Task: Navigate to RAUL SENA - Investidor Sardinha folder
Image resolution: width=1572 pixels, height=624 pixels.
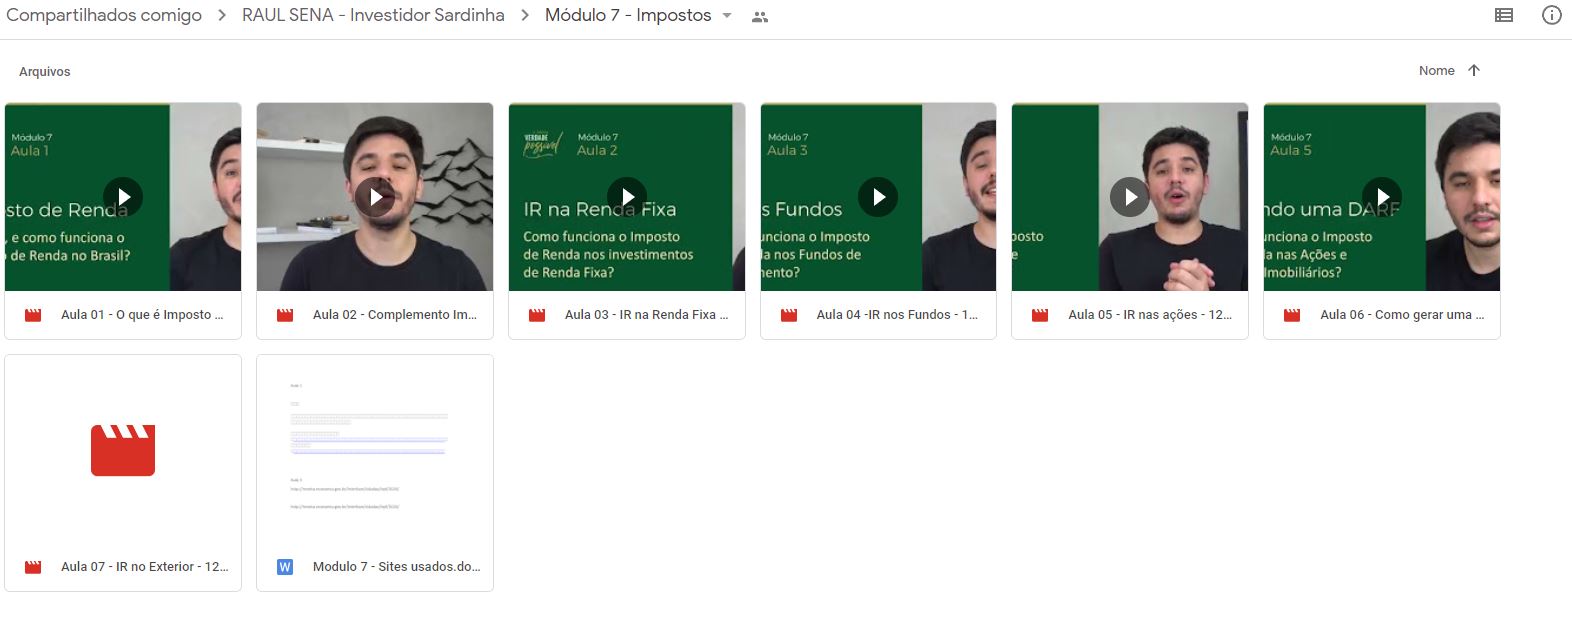Action: click(x=373, y=15)
